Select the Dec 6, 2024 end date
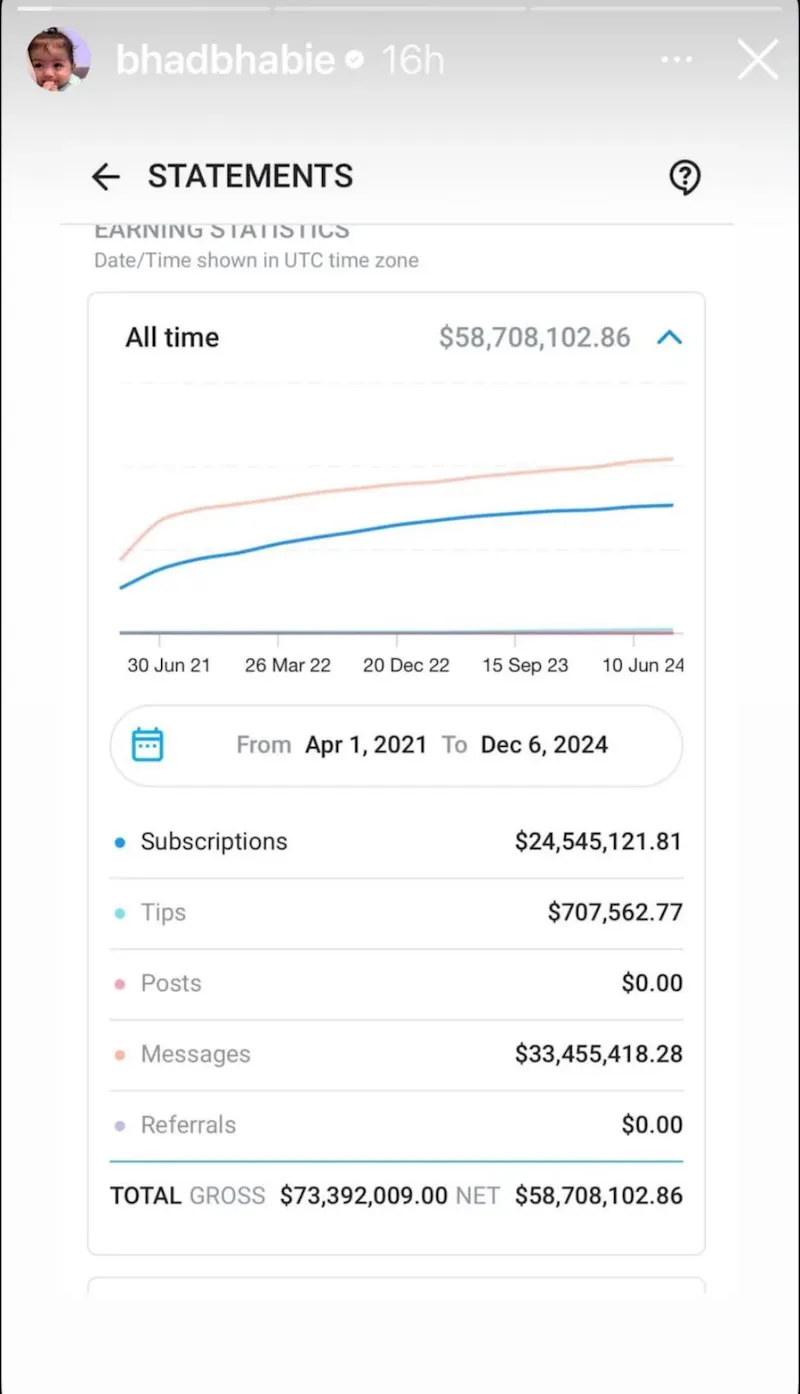Viewport: 800px width, 1394px height. (544, 745)
